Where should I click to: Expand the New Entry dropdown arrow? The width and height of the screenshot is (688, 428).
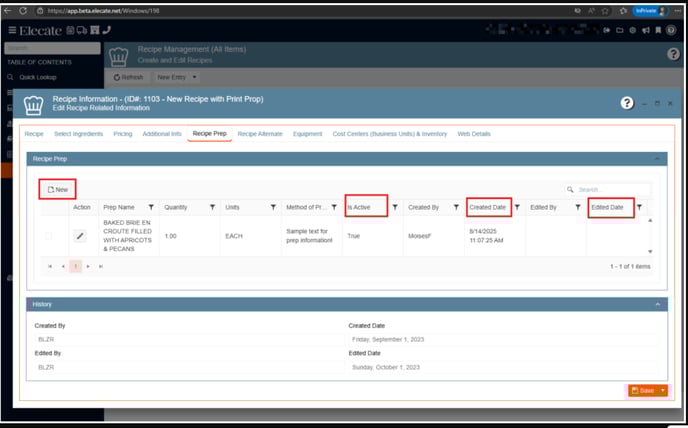(x=194, y=77)
